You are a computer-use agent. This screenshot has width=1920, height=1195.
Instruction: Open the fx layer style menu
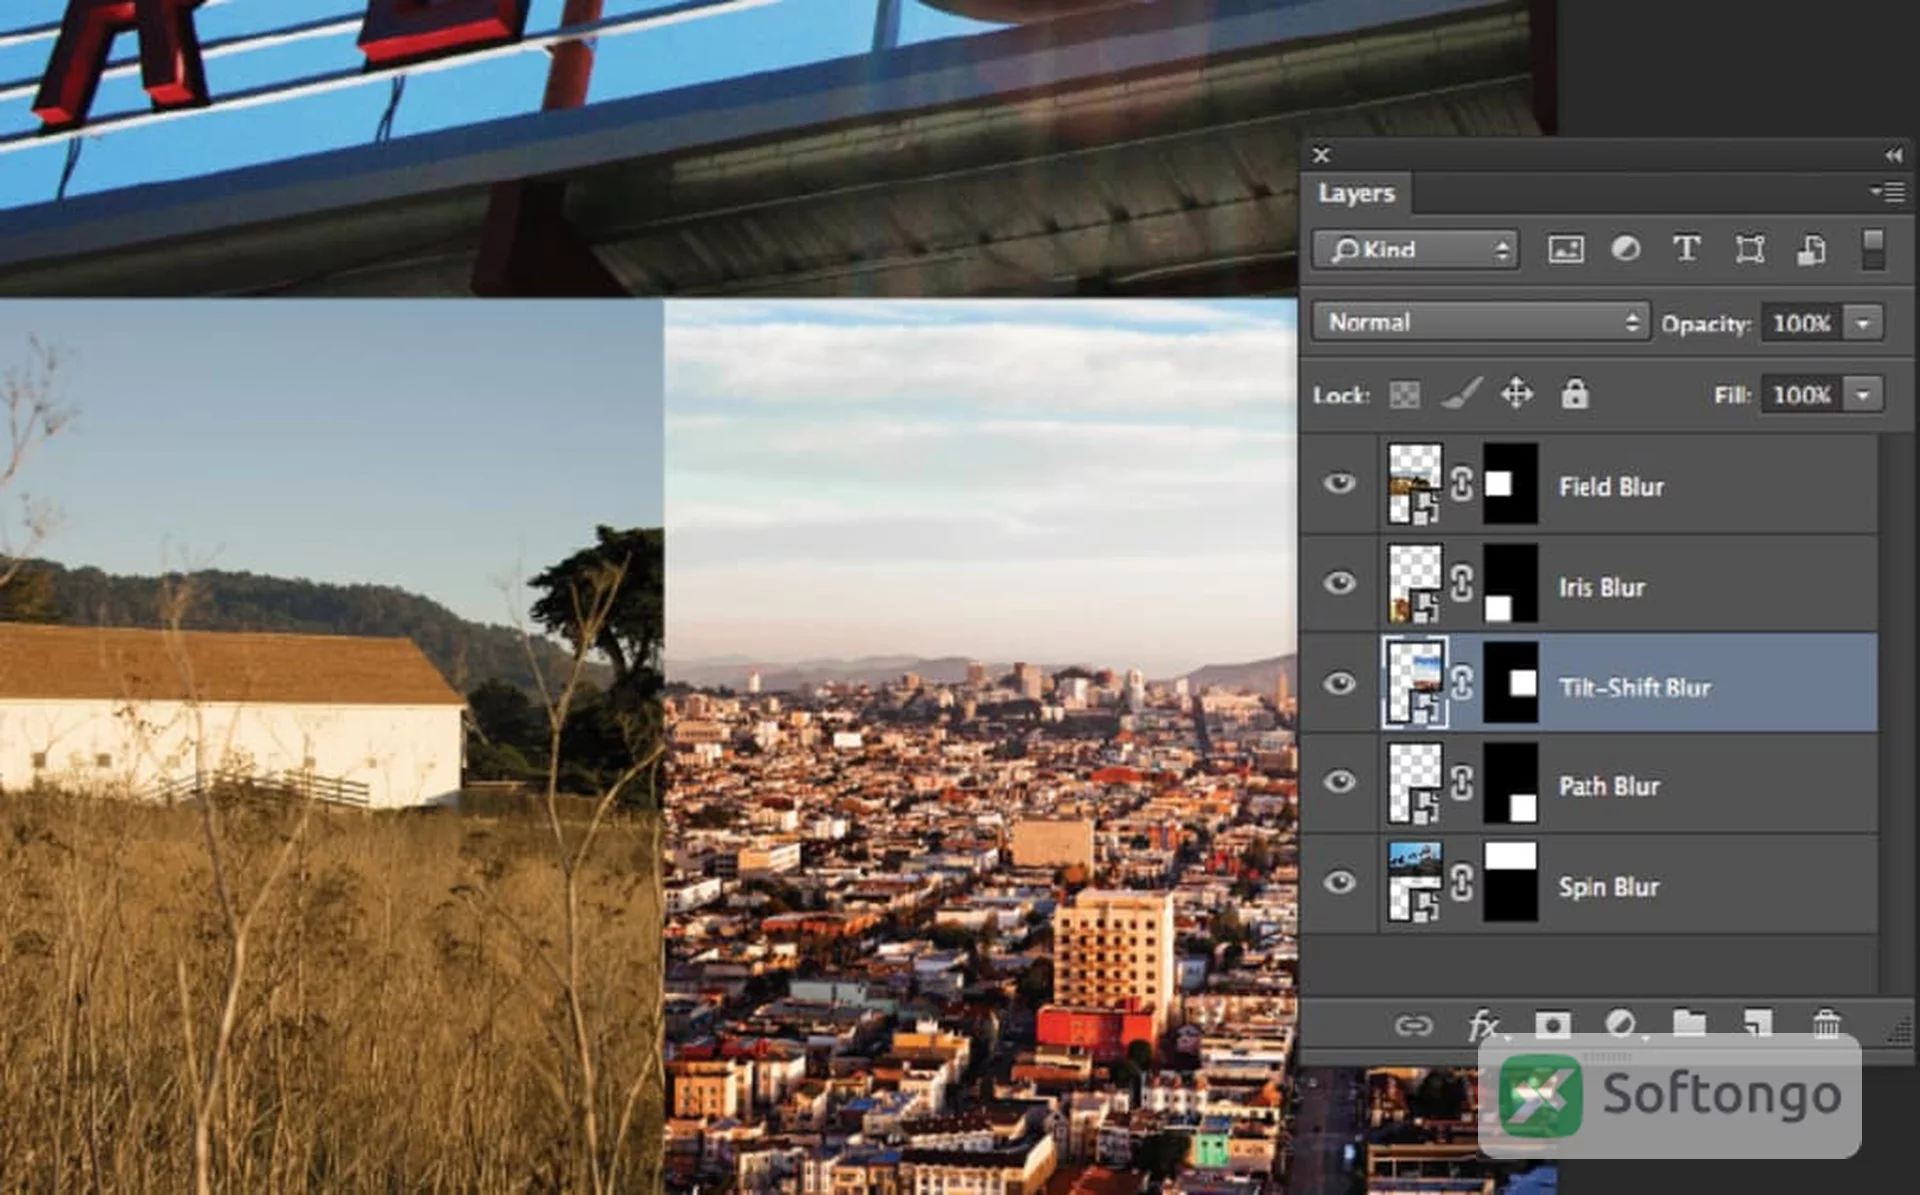pyautogui.click(x=1484, y=1026)
